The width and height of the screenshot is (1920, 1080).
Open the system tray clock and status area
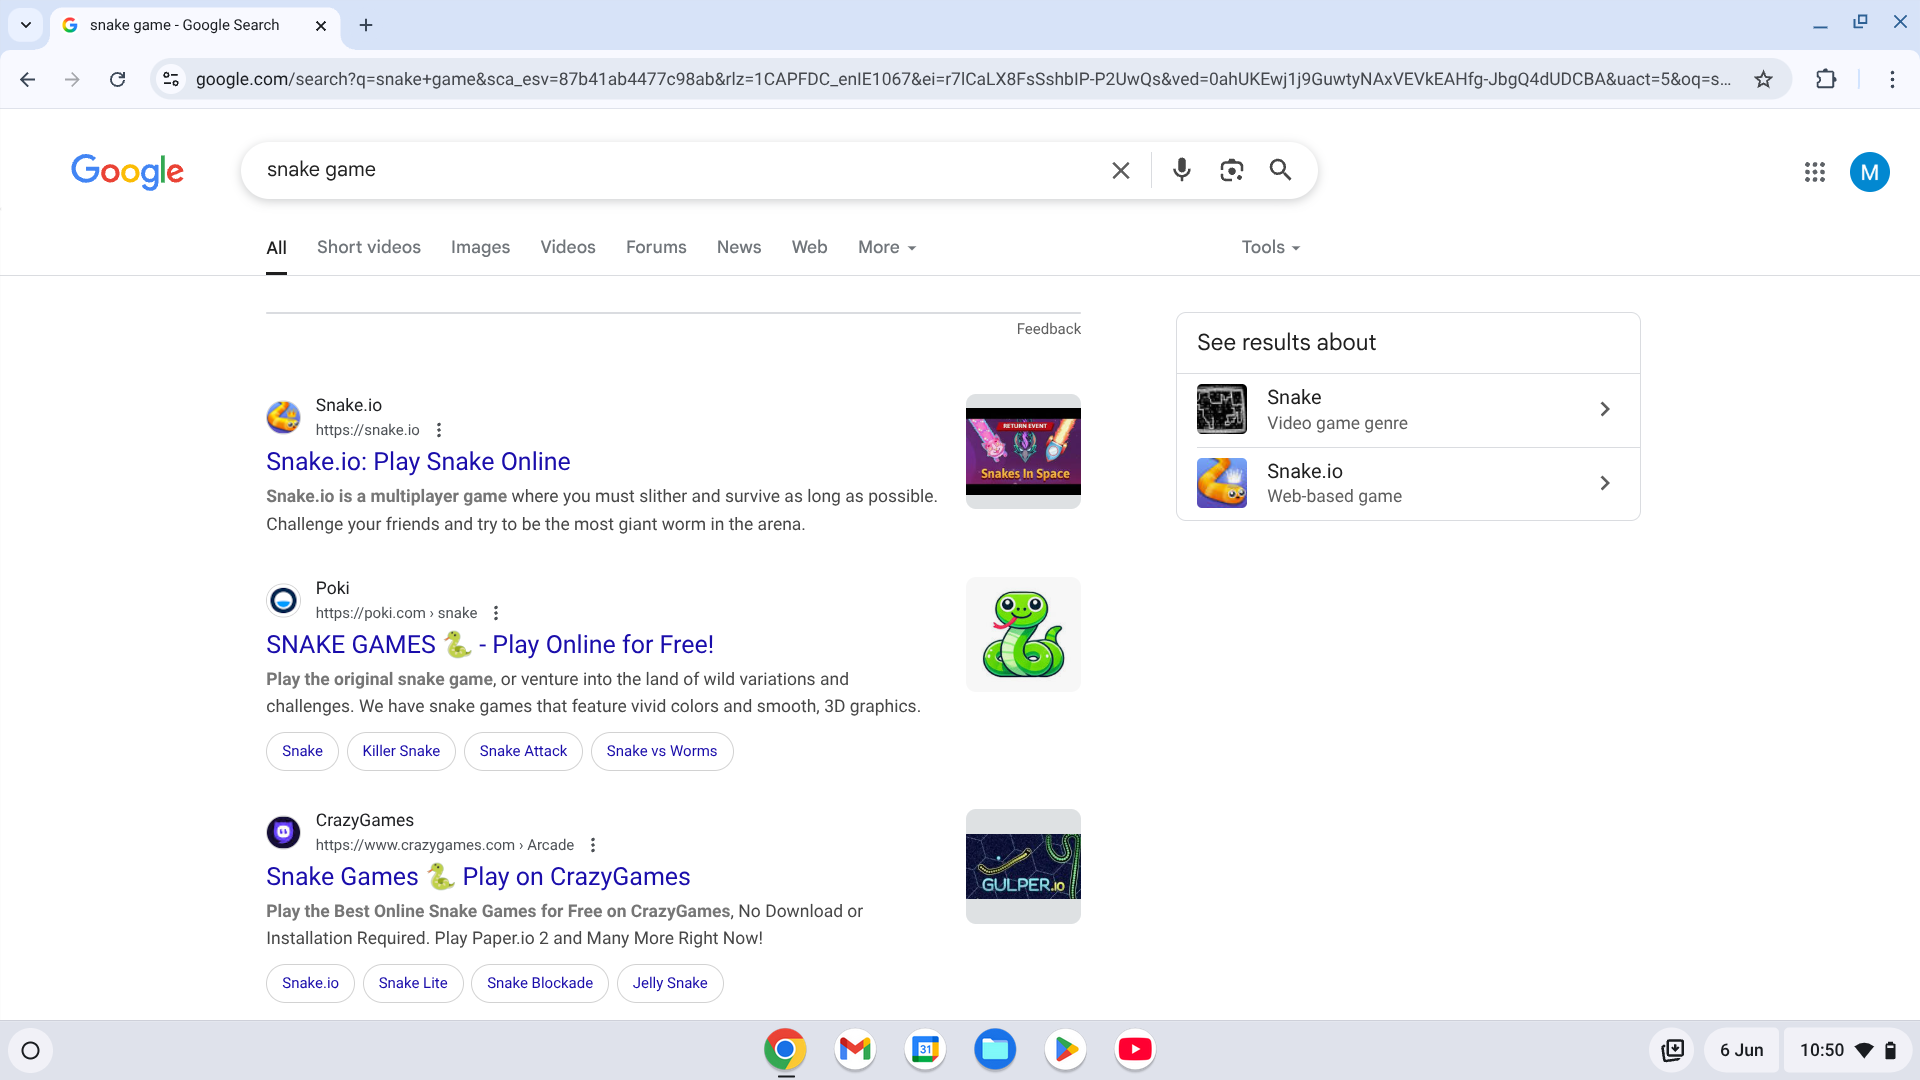point(1848,1050)
